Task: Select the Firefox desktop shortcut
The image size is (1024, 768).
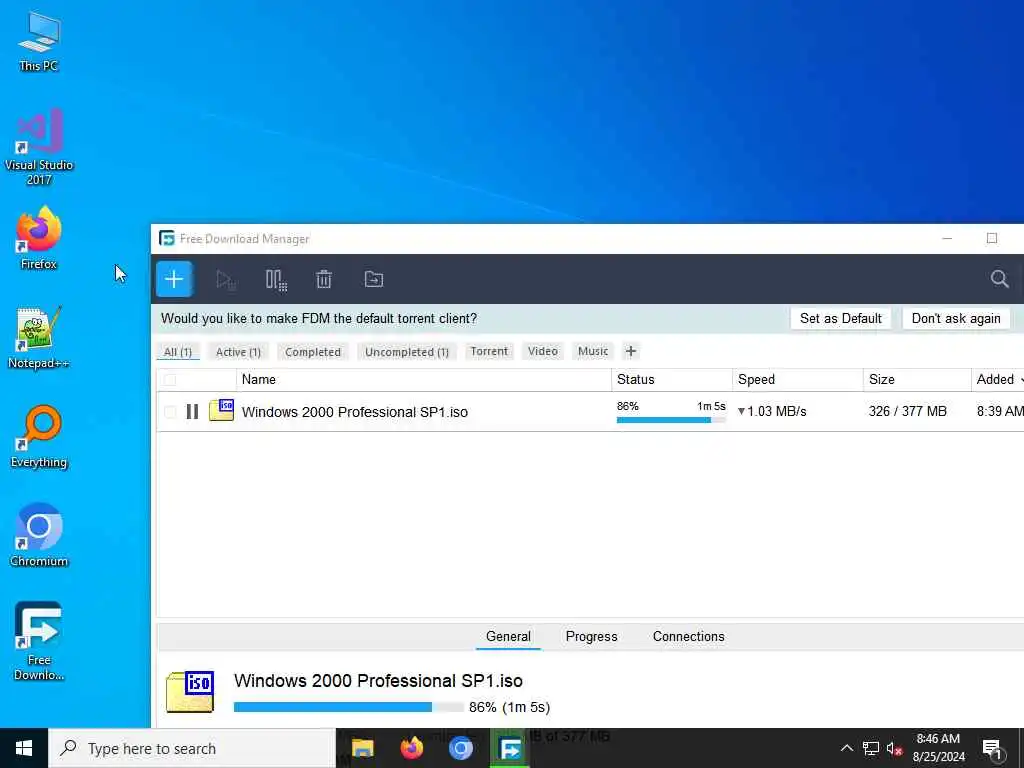Action: click(x=39, y=238)
